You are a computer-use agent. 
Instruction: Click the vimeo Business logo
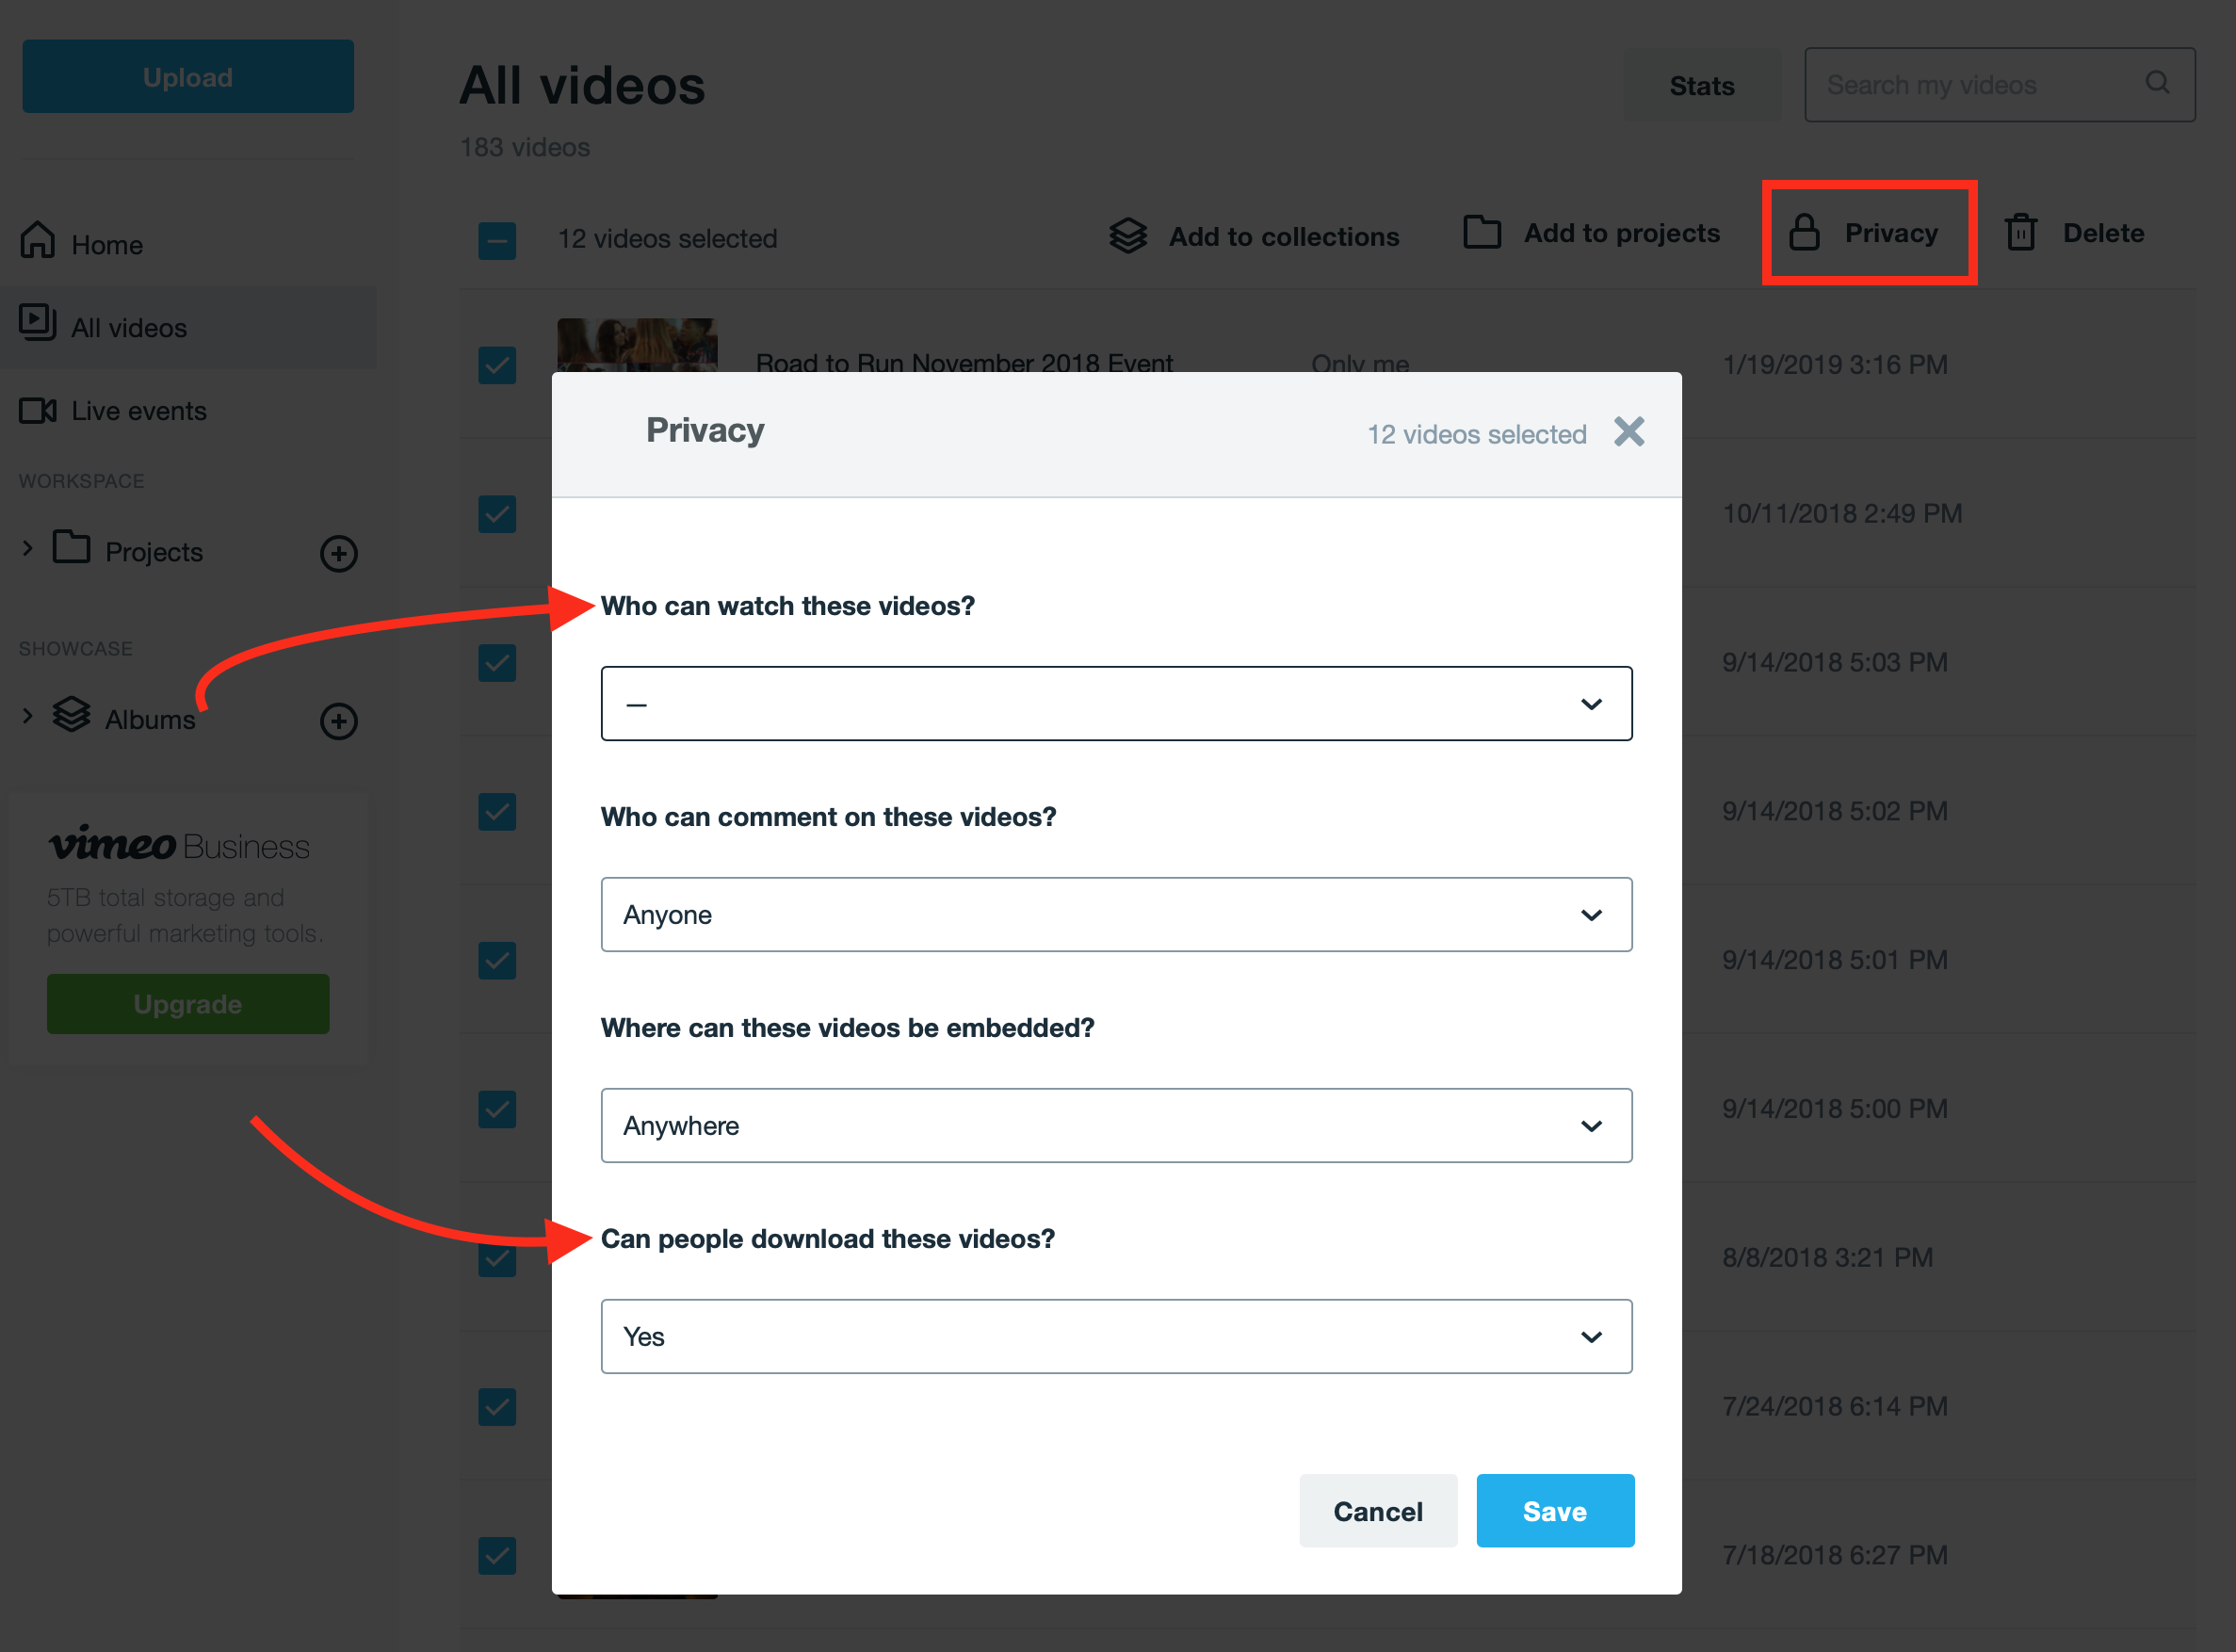point(179,845)
